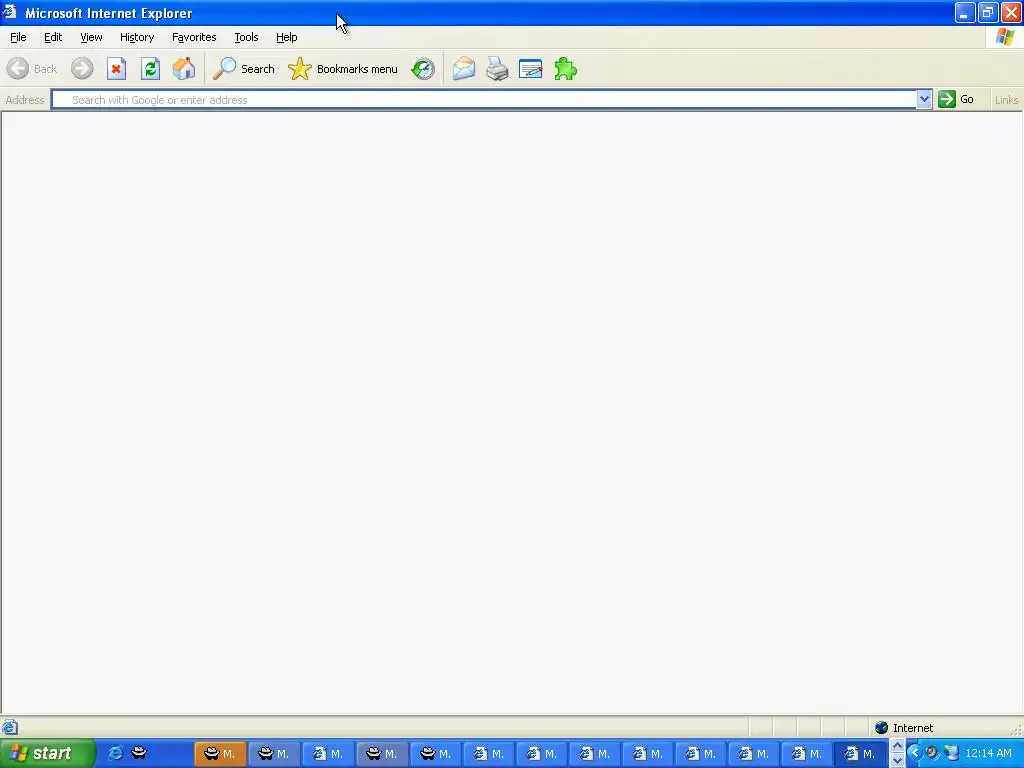The width and height of the screenshot is (1024, 768).
Task: Expand the Links toolbar label
Action: [1006, 100]
